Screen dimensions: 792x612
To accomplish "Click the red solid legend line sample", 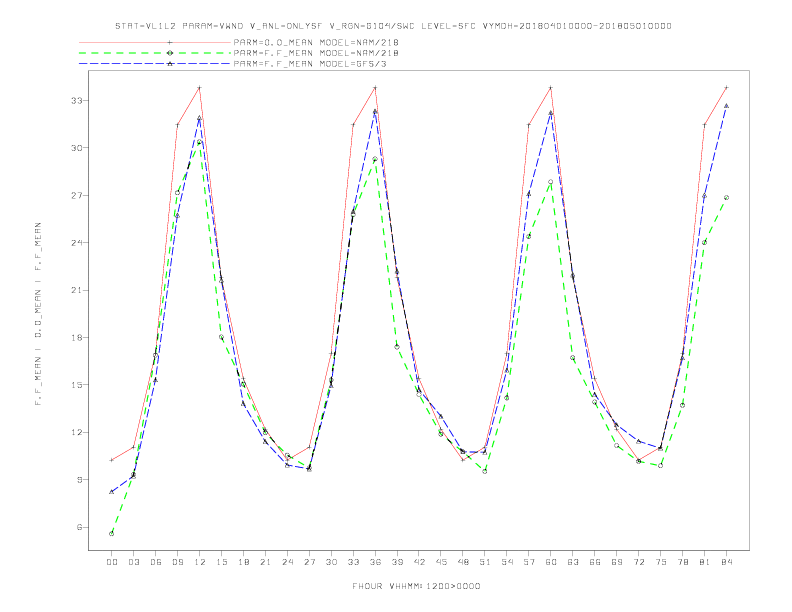I will pos(155,42).
